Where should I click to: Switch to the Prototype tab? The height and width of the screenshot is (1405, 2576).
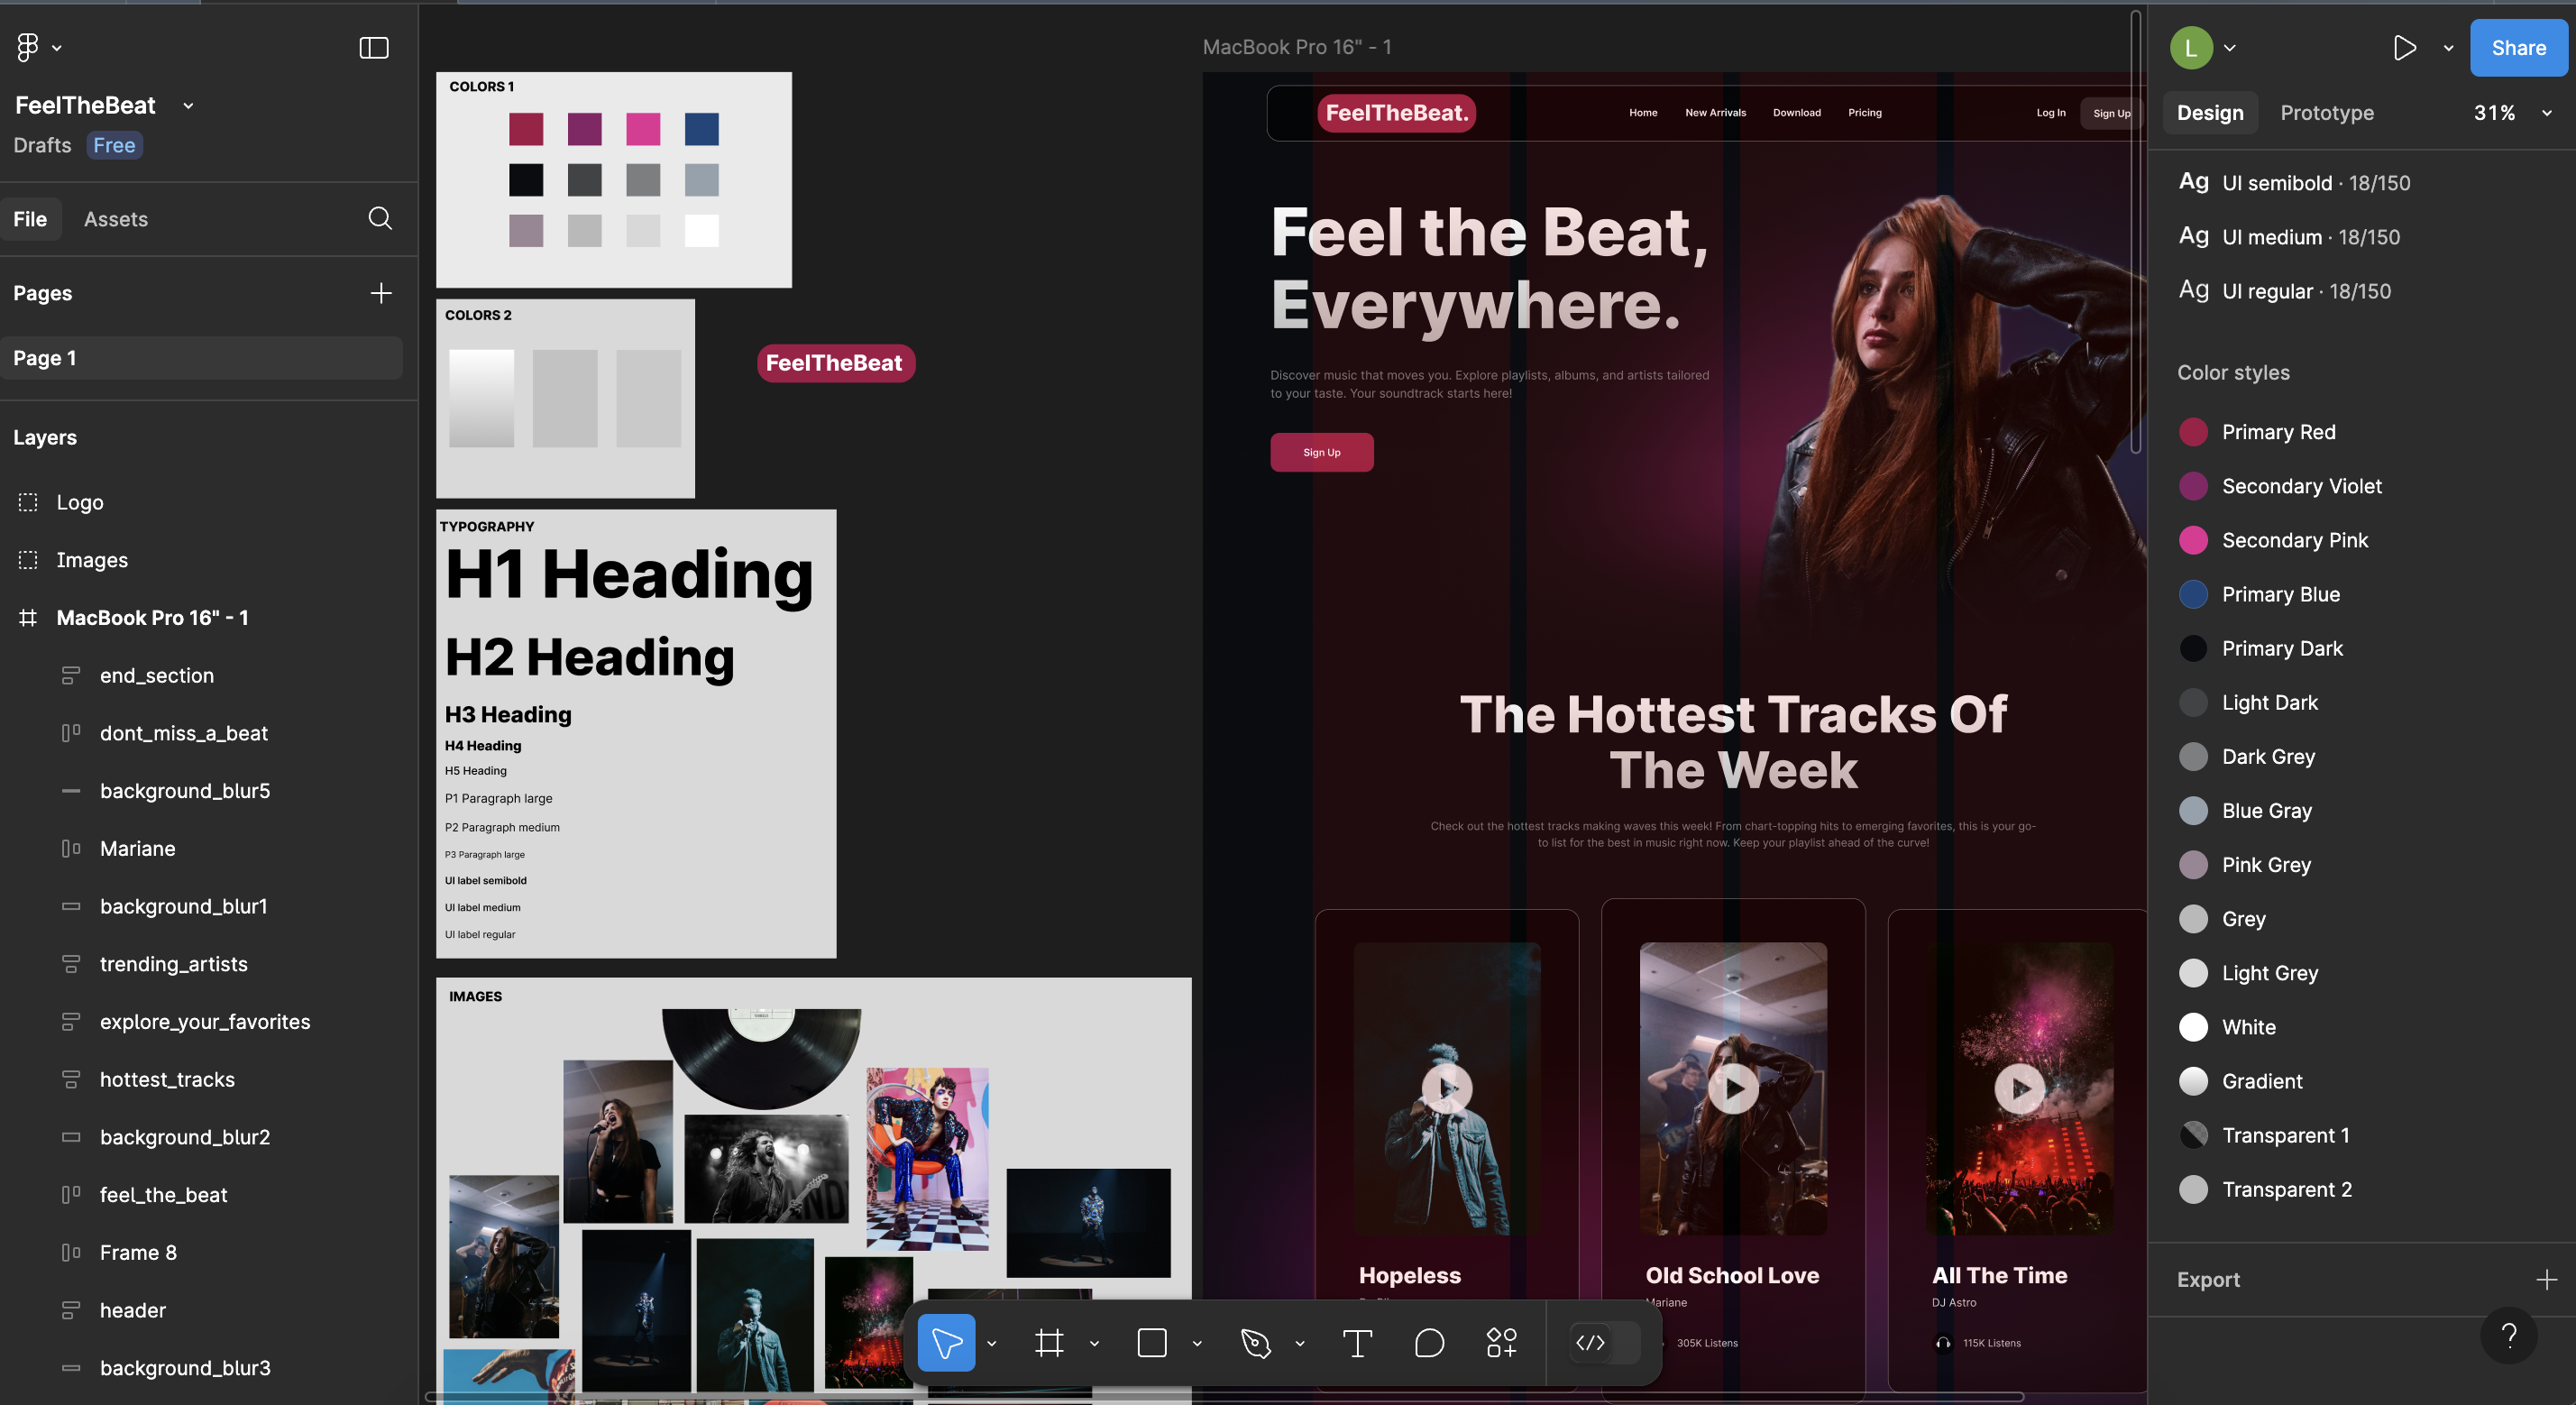2327,113
